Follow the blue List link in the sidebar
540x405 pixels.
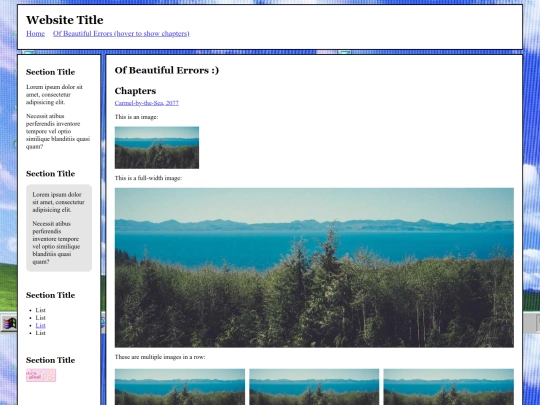point(40,325)
